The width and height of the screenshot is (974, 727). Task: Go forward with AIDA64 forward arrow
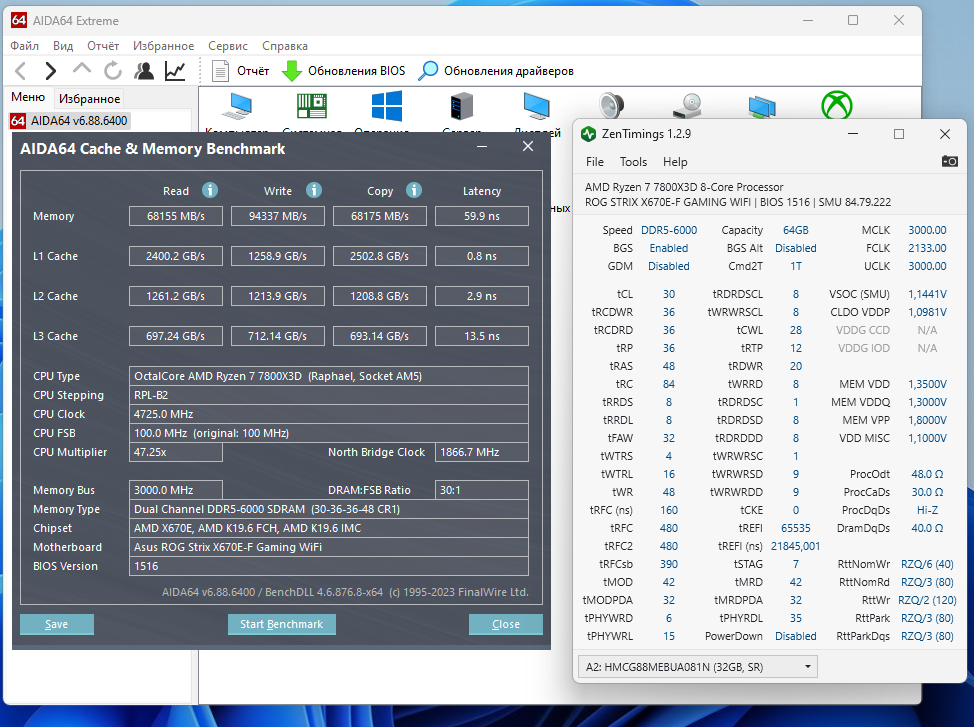(x=50, y=71)
